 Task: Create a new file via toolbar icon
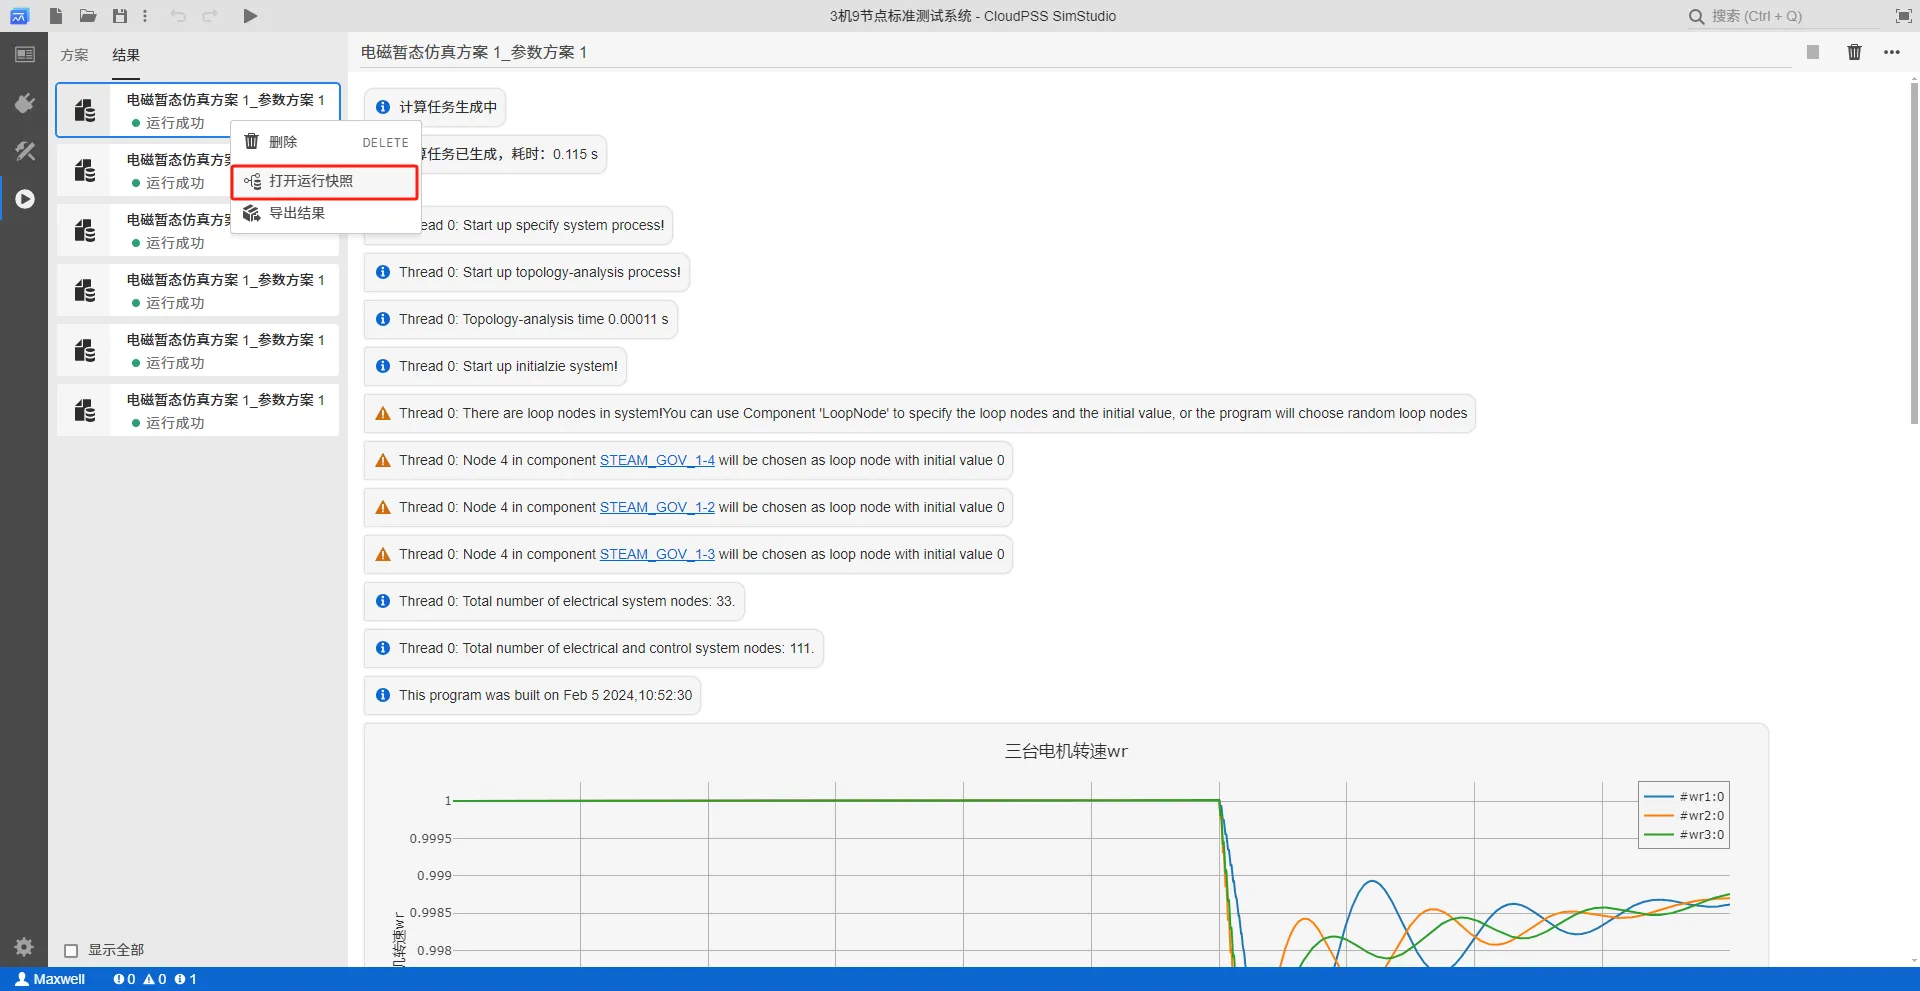(56, 16)
